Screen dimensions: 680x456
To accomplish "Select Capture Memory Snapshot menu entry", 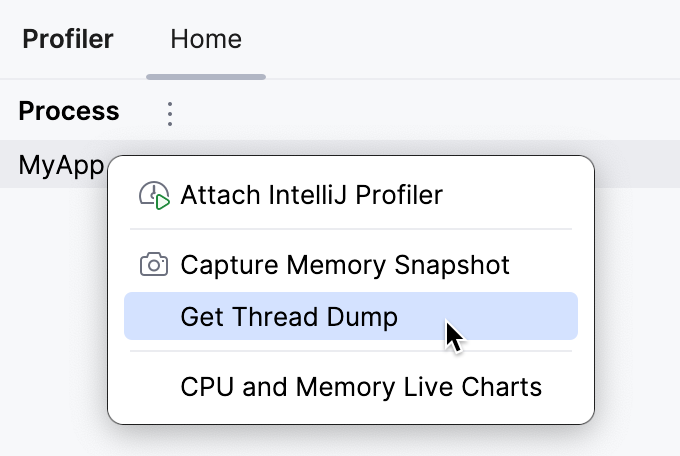I will 345,265.
